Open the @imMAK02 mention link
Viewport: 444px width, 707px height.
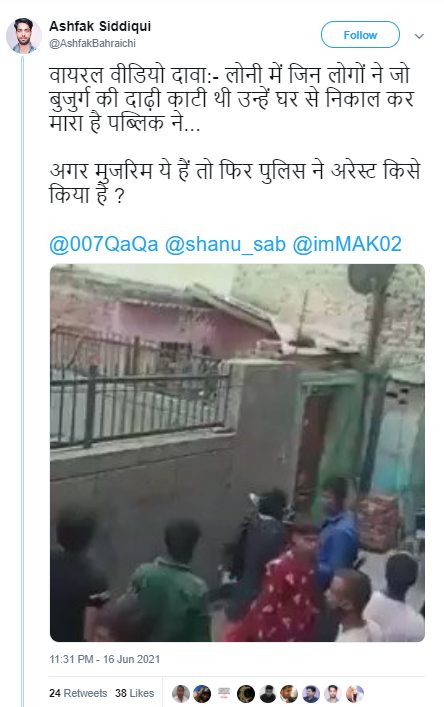click(x=347, y=244)
